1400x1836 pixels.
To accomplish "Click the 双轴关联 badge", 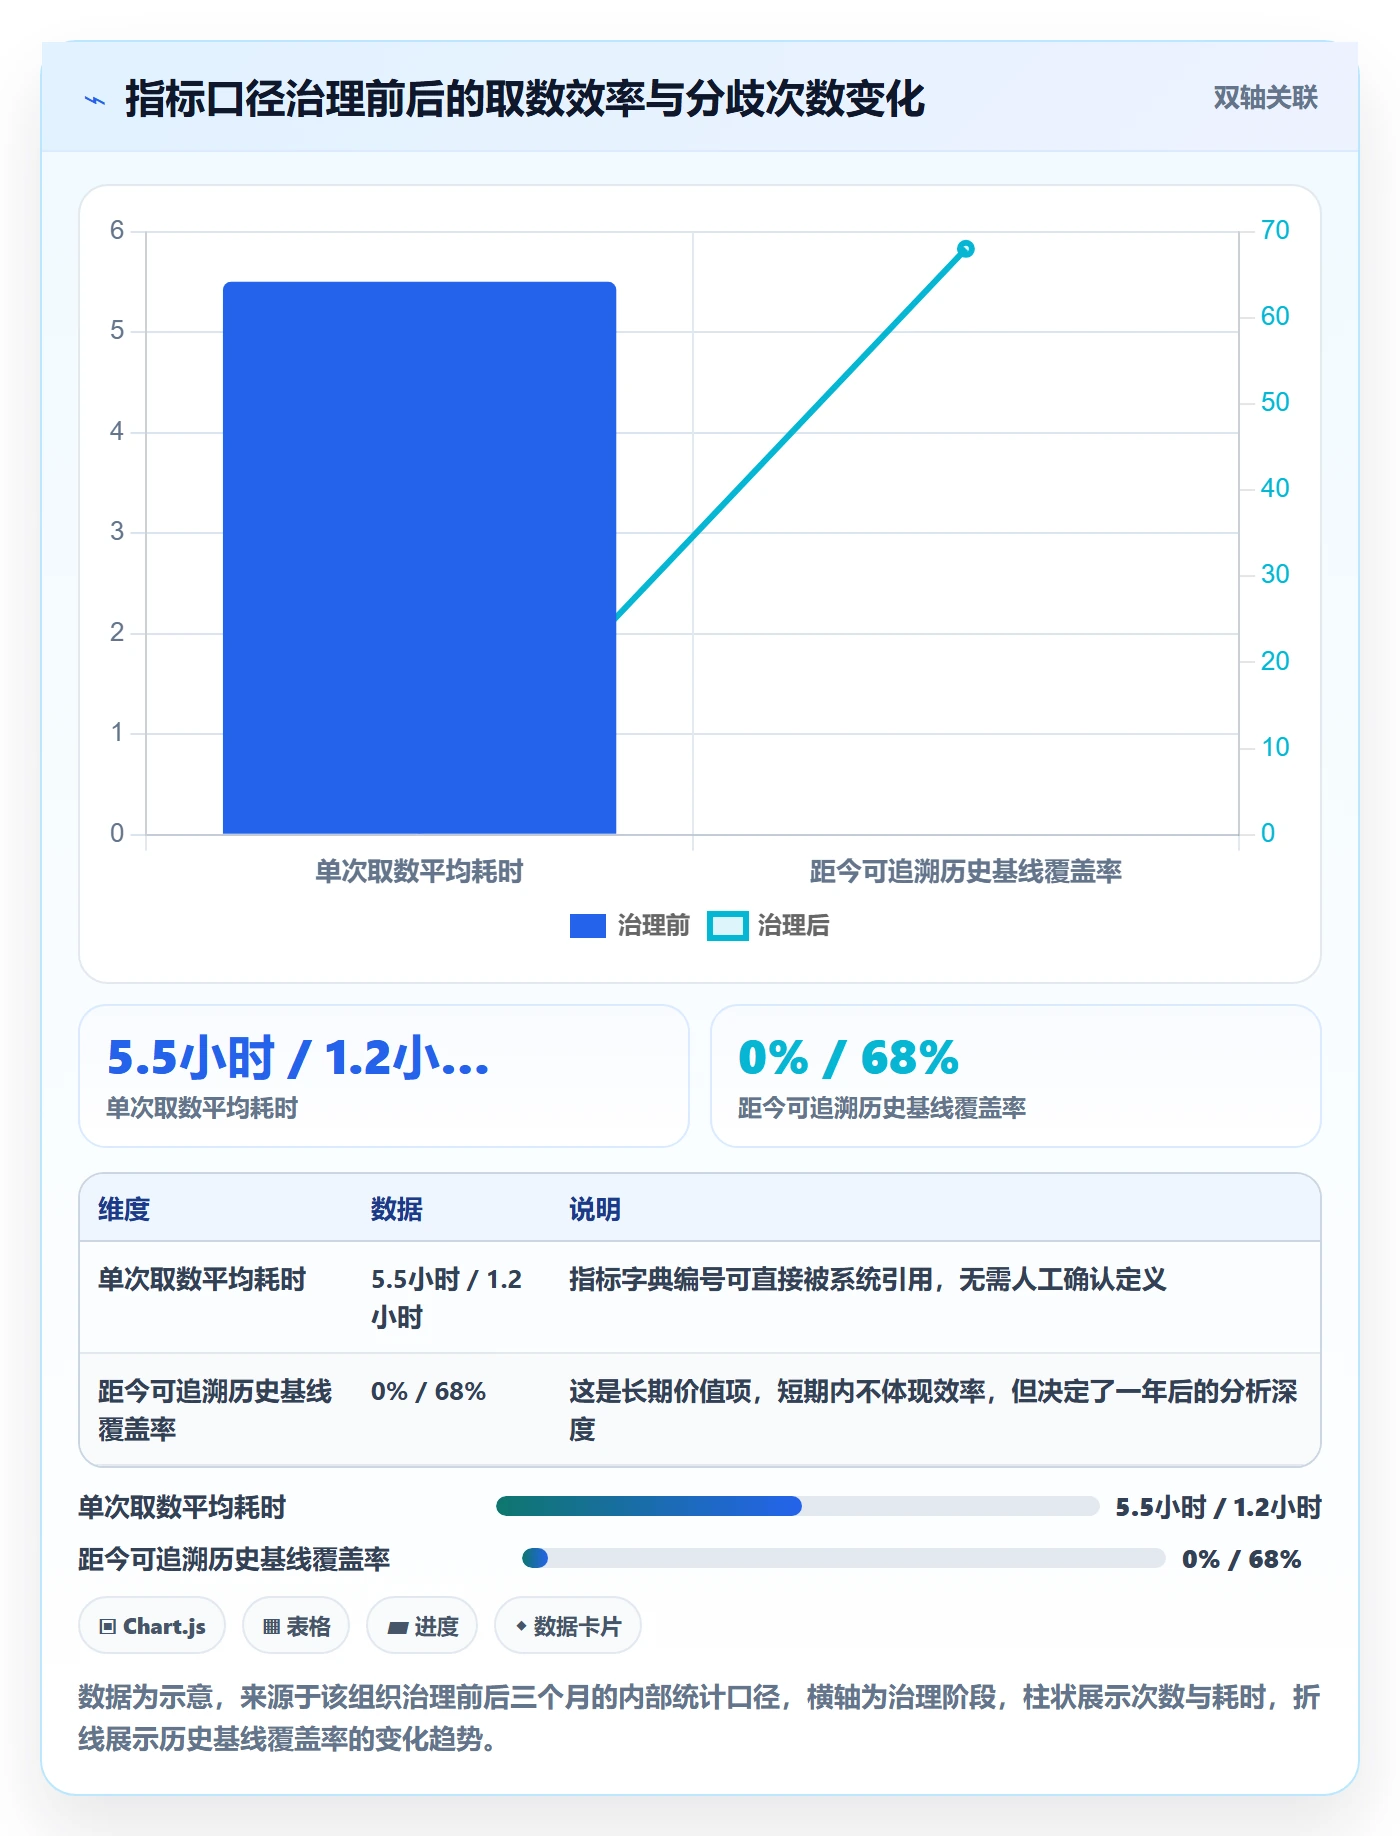I will point(1265,98).
